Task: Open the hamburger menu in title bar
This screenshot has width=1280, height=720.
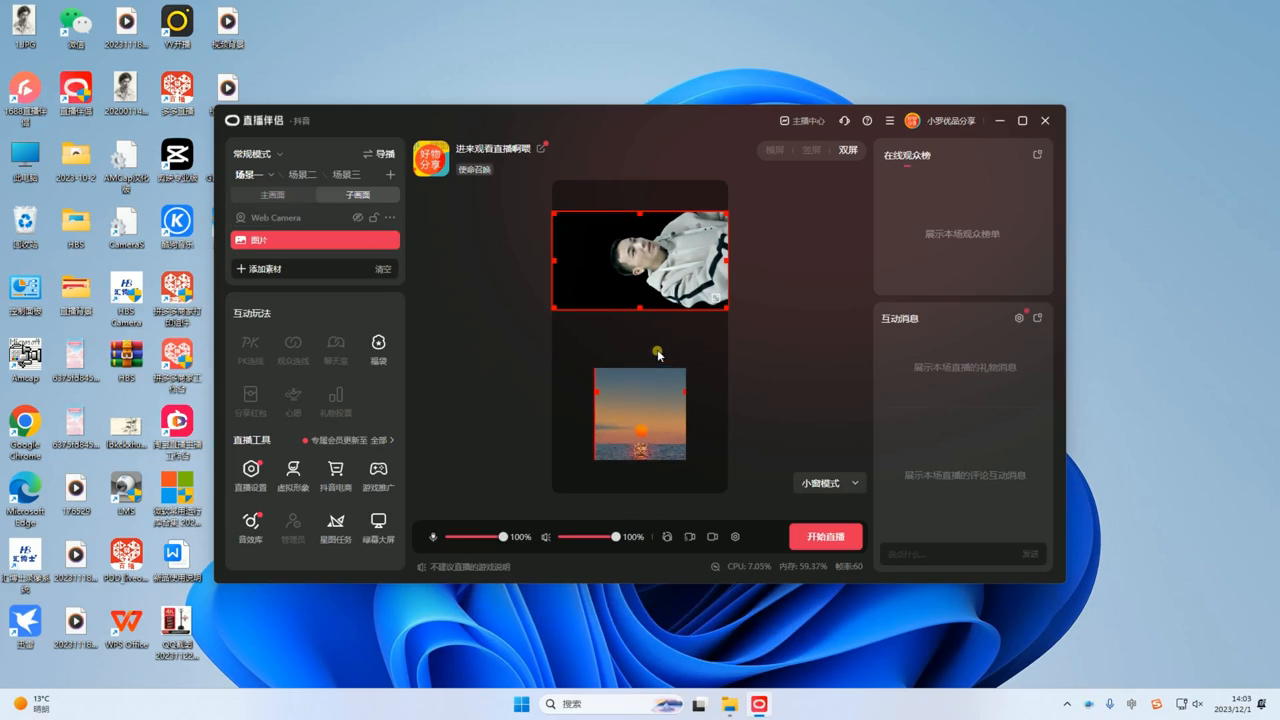Action: pyautogui.click(x=889, y=121)
